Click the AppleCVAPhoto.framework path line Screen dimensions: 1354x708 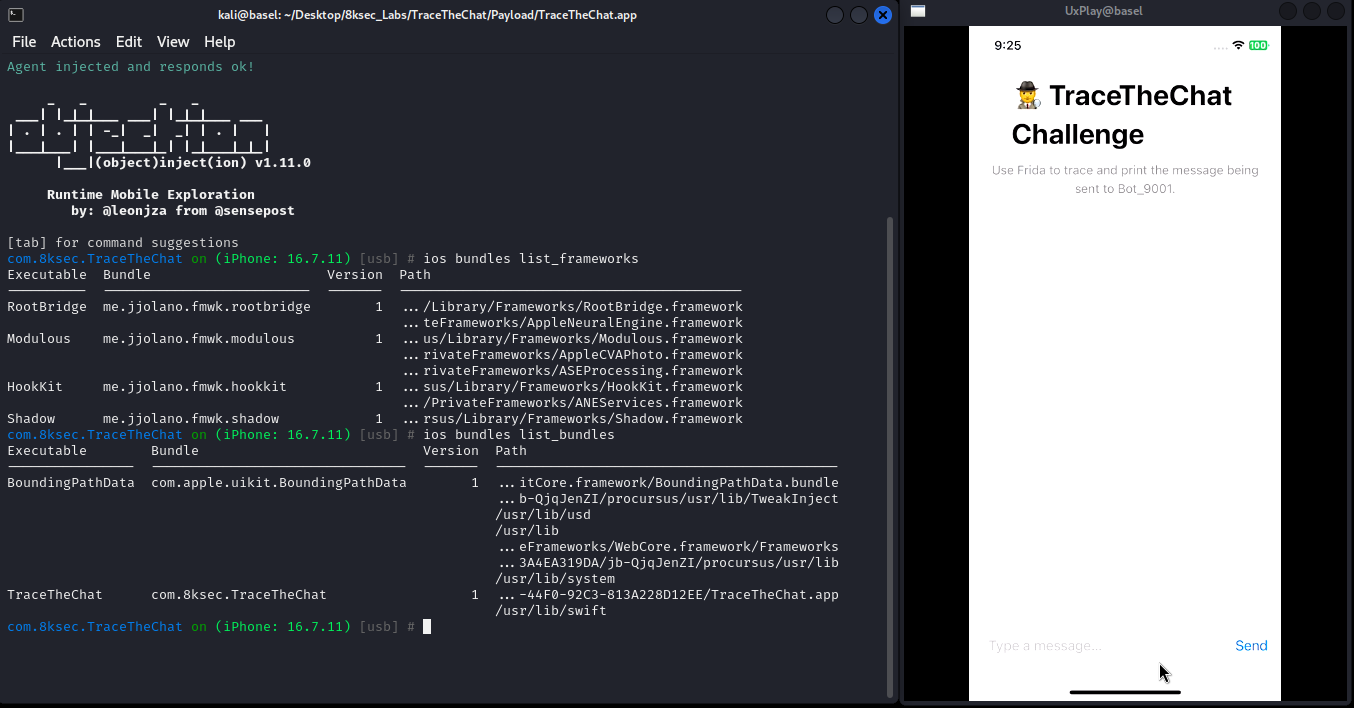coord(573,355)
